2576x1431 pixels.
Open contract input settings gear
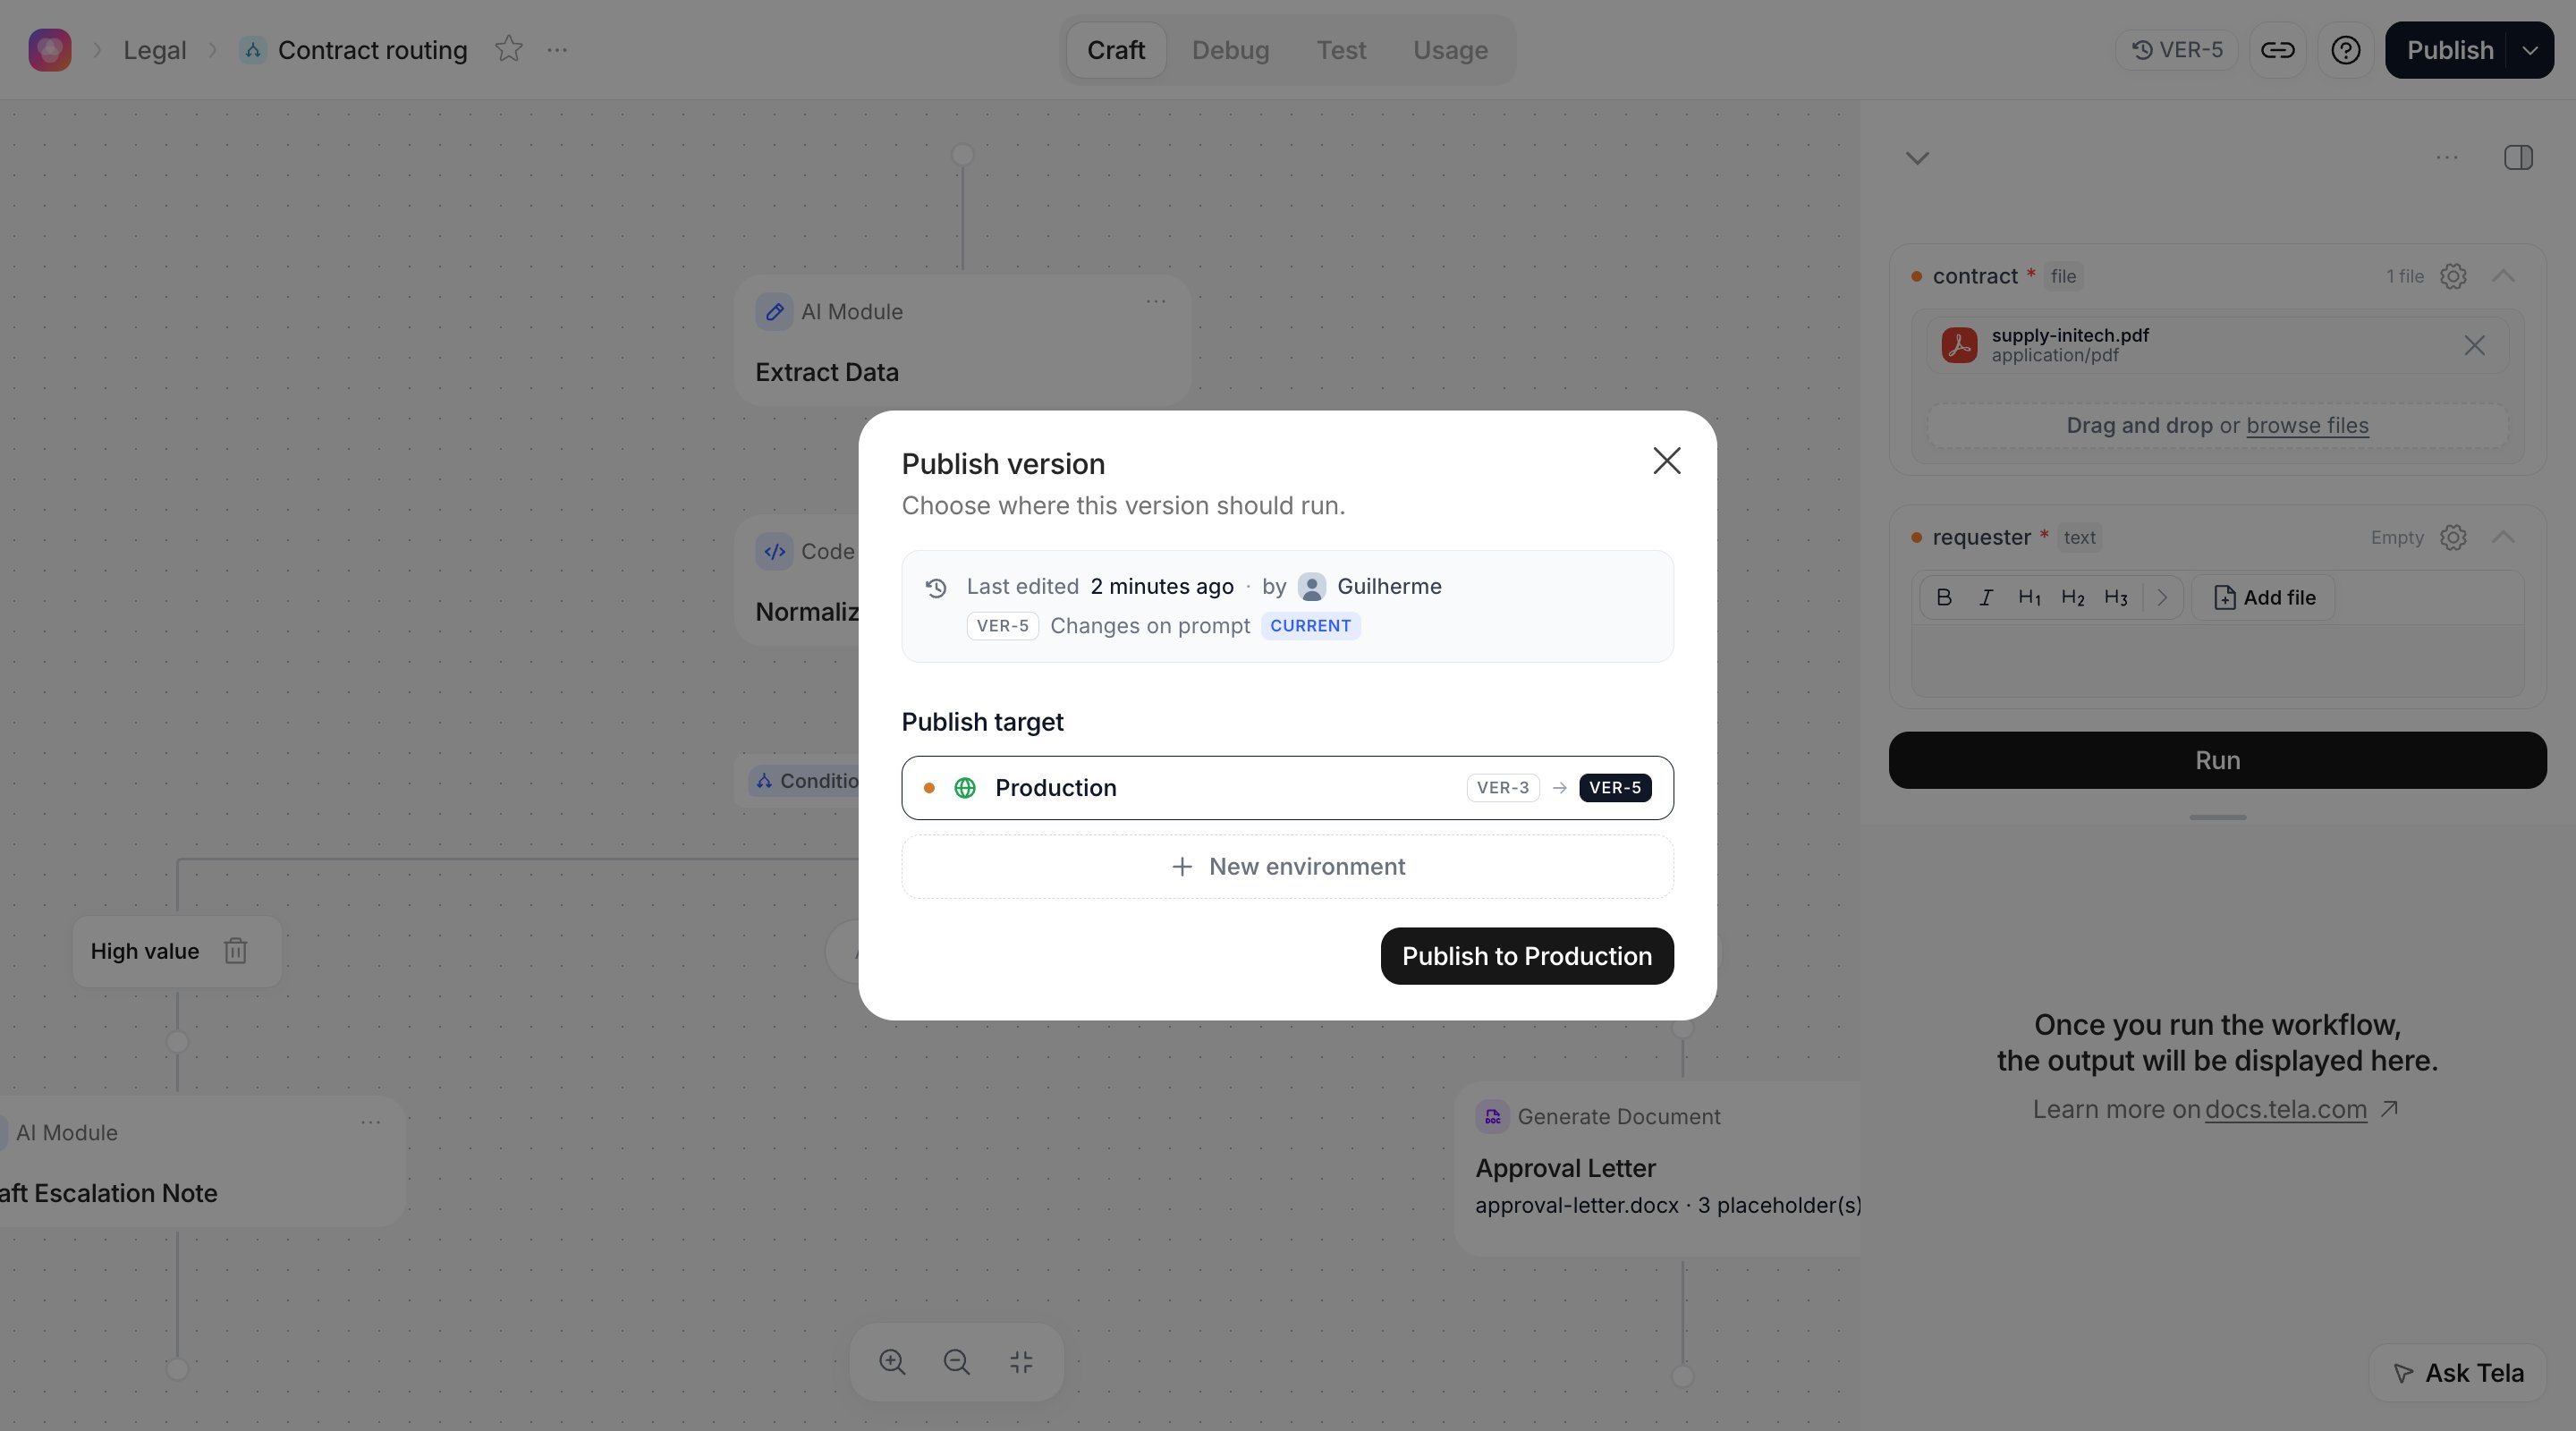pyautogui.click(x=2453, y=276)
